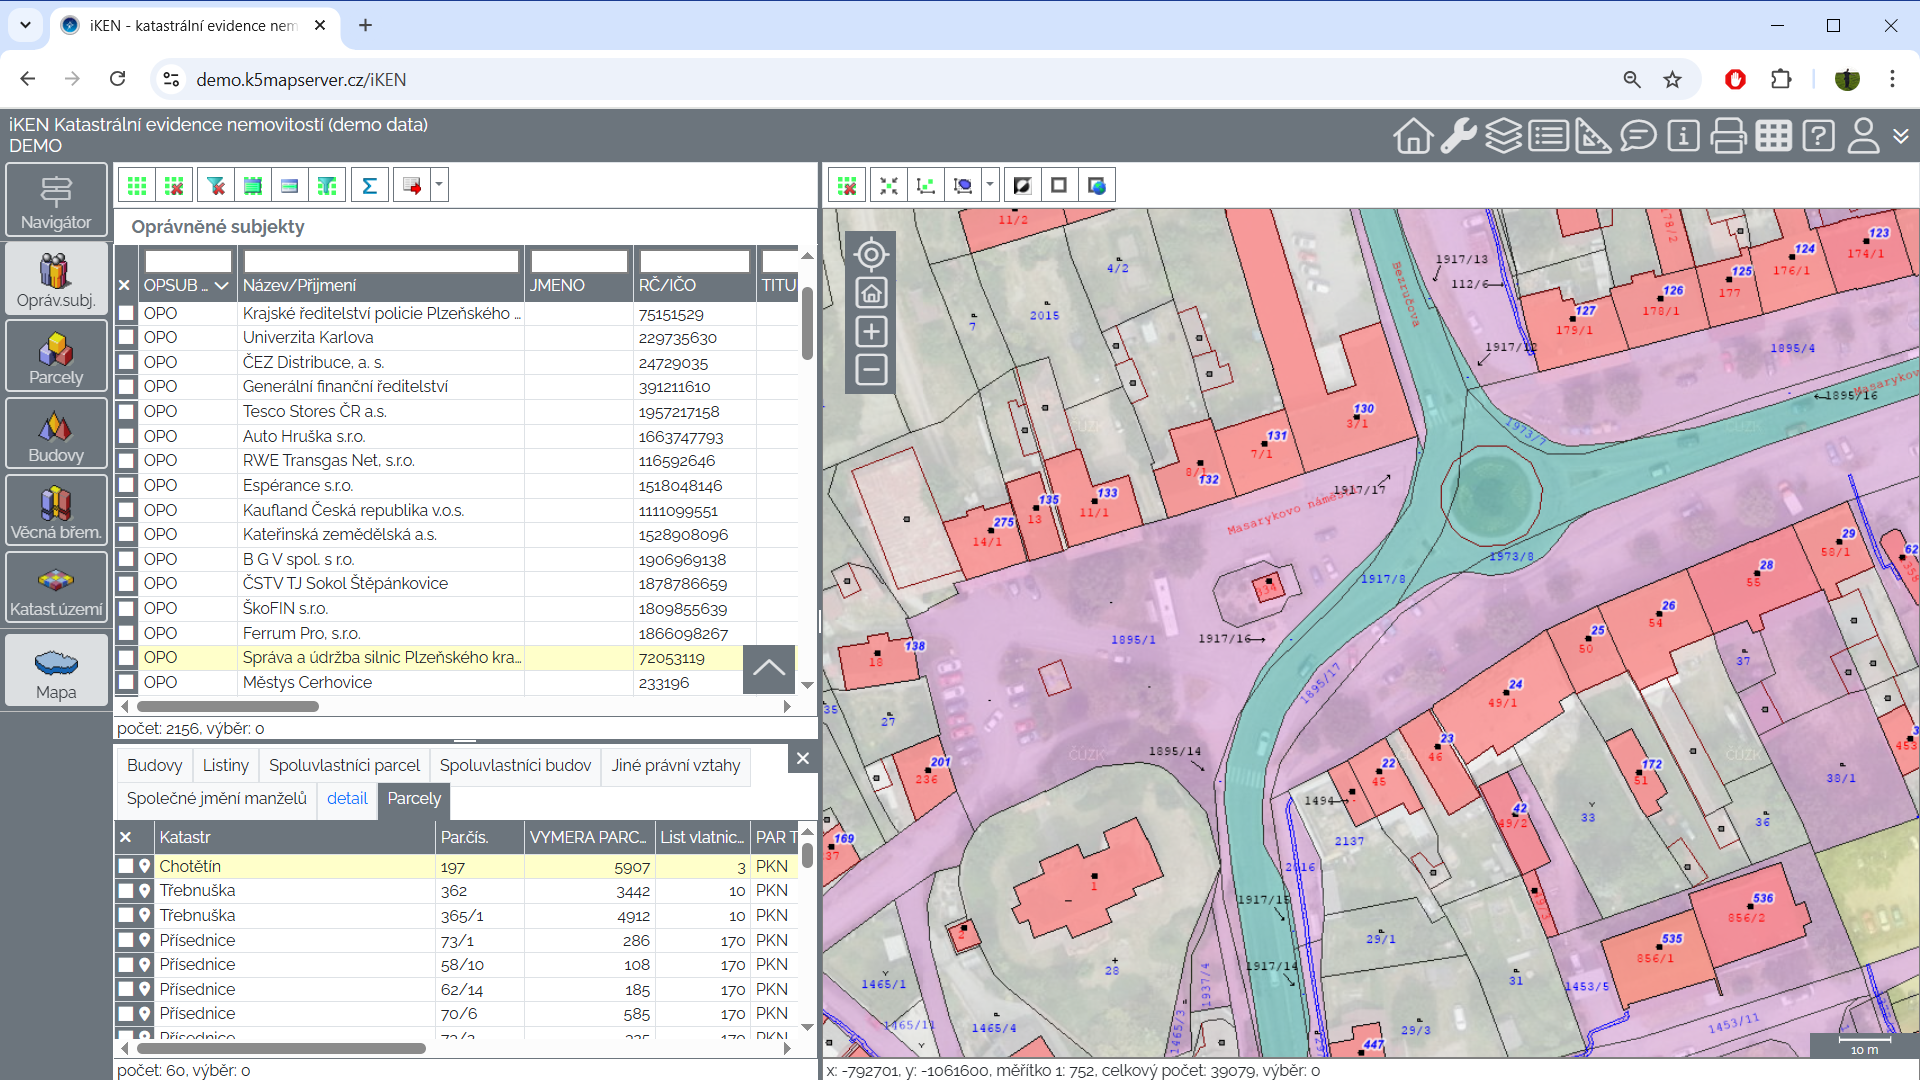Open the Mapa module

pos(56,670)
